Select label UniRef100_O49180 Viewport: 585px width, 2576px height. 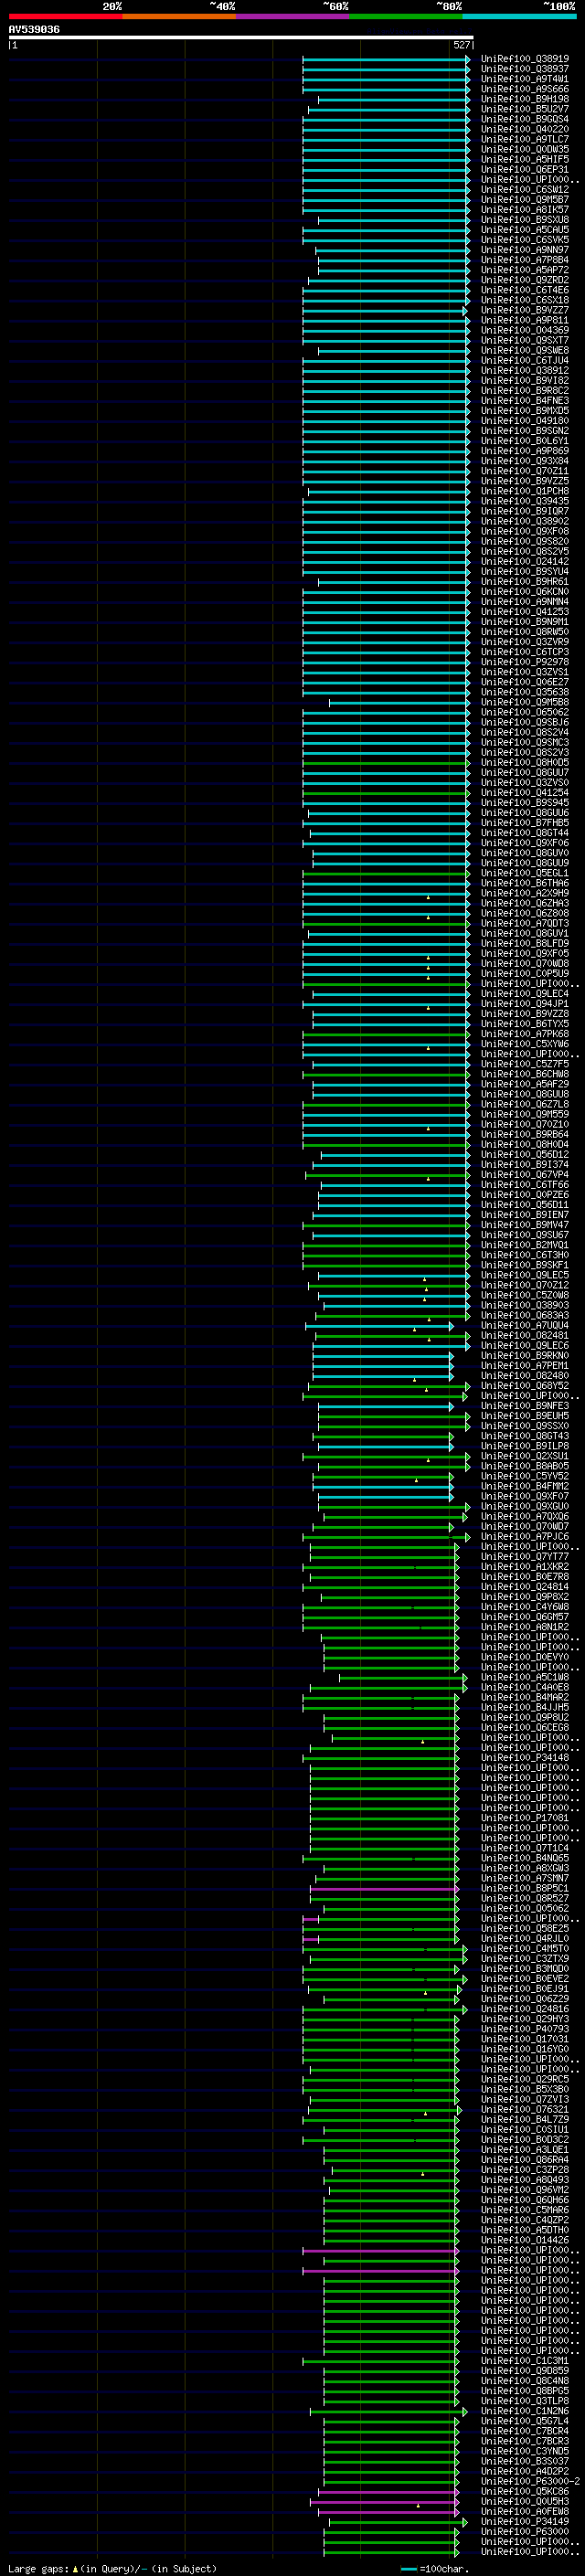point(524,421)
